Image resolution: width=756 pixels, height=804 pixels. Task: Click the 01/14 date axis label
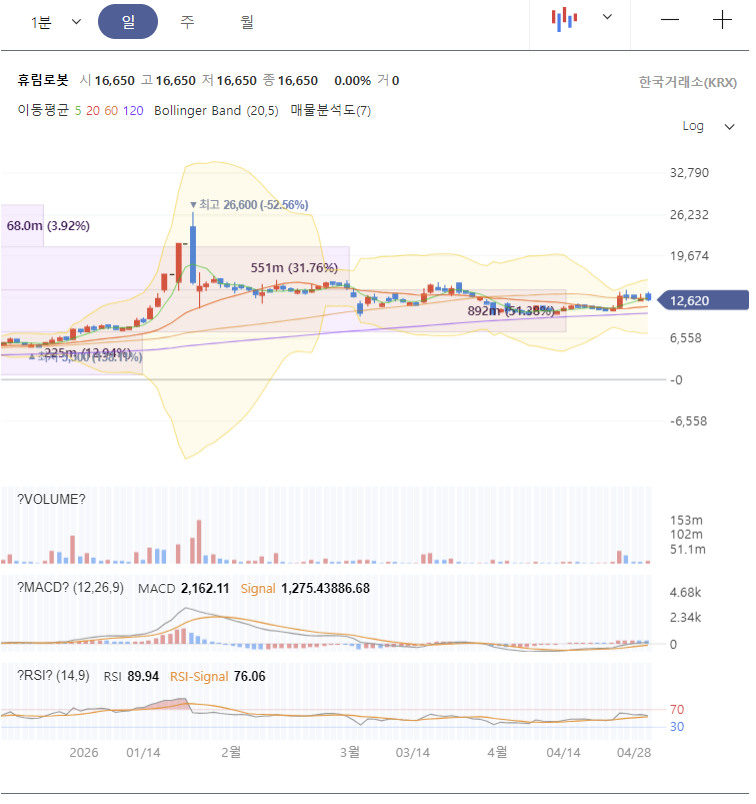coord(143,753)
